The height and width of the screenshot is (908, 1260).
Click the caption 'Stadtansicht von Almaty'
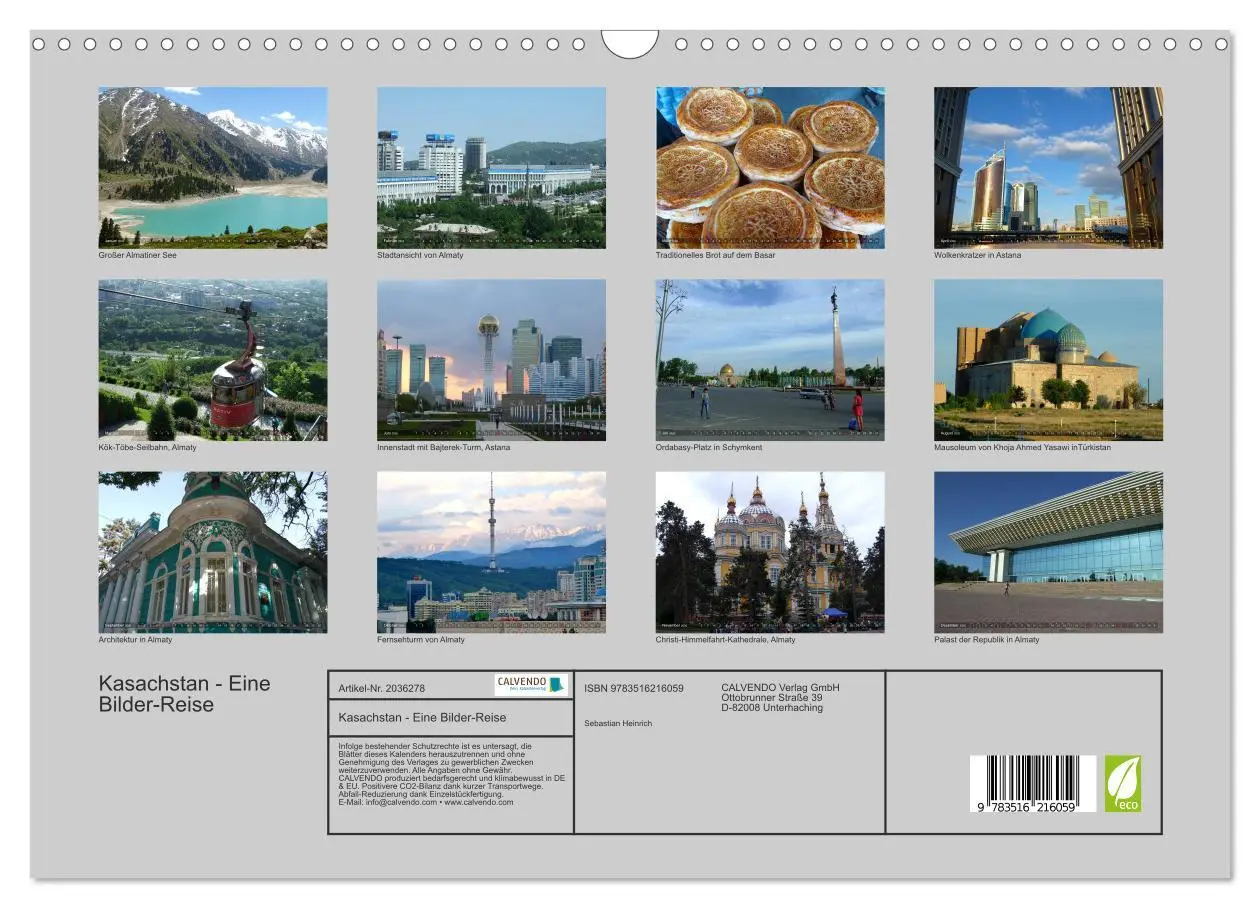pos(420,255)
